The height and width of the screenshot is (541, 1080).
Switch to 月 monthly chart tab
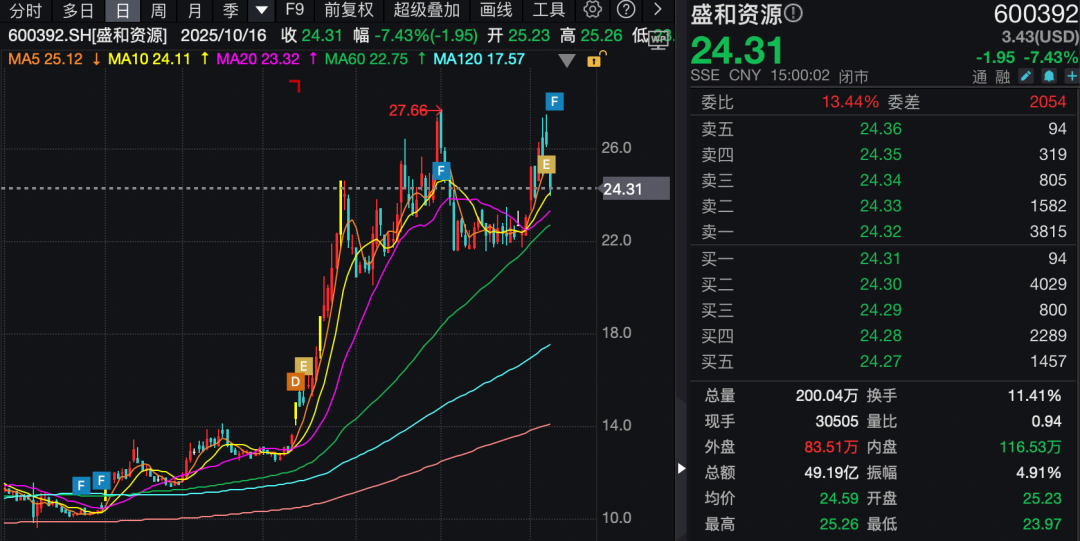coord(195,10)
